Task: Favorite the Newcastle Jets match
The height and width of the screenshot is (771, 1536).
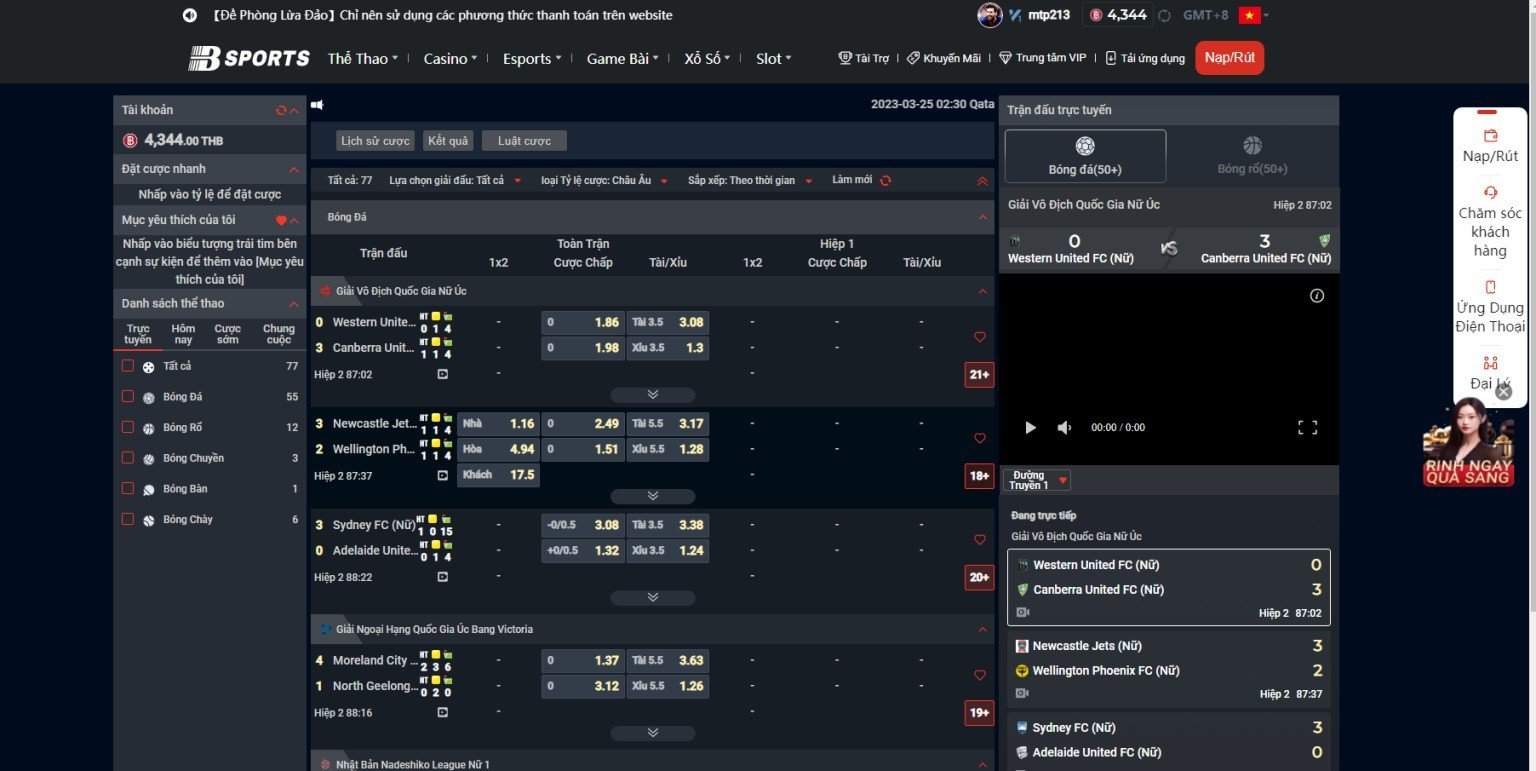Action: (980, 438)
